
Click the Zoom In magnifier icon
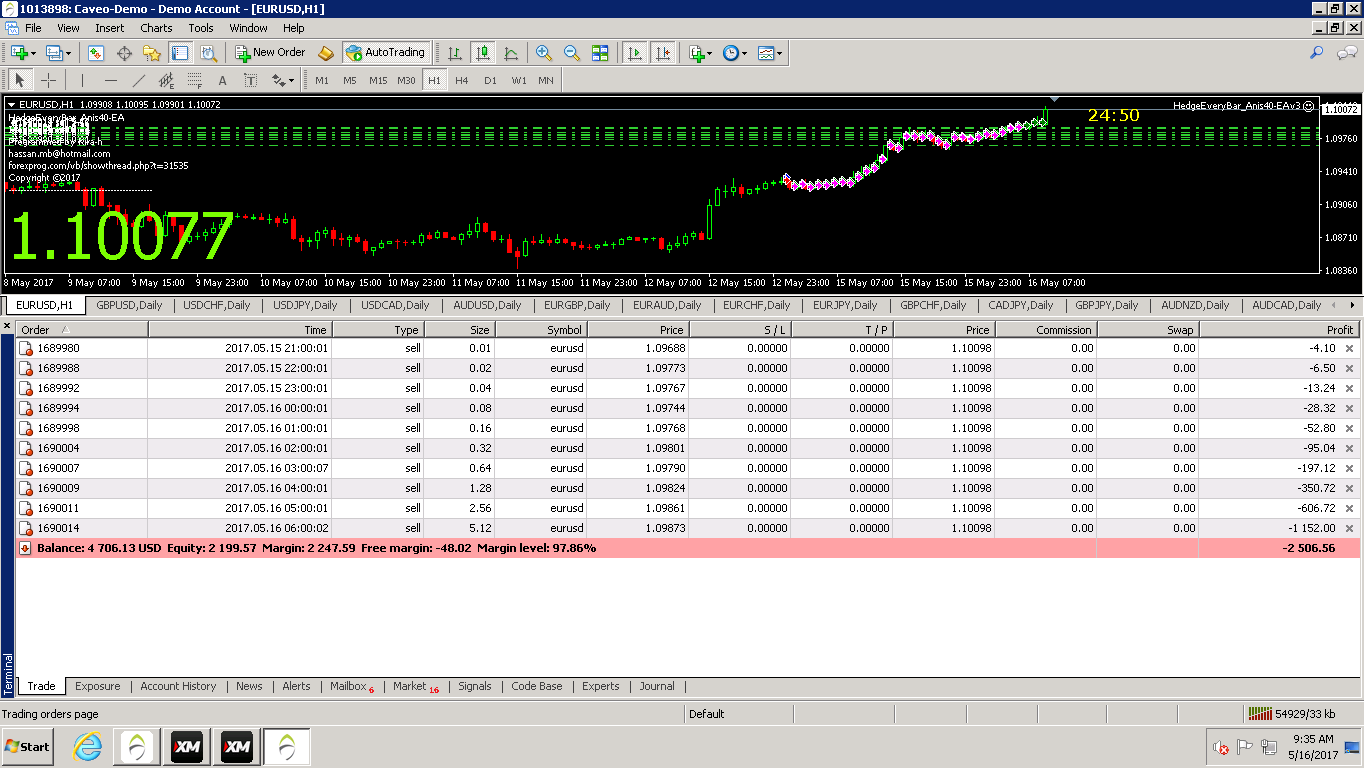click(x=544, y=53)
